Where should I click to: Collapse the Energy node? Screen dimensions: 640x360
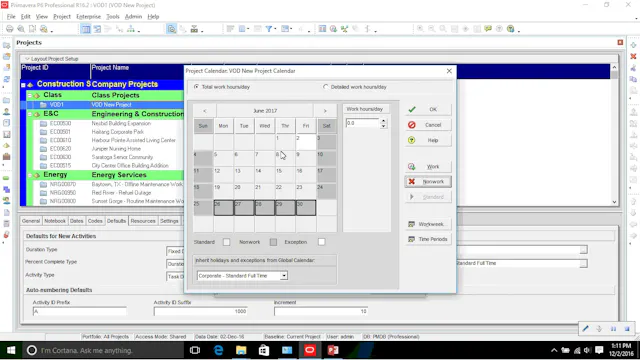[x=30, y=175]
